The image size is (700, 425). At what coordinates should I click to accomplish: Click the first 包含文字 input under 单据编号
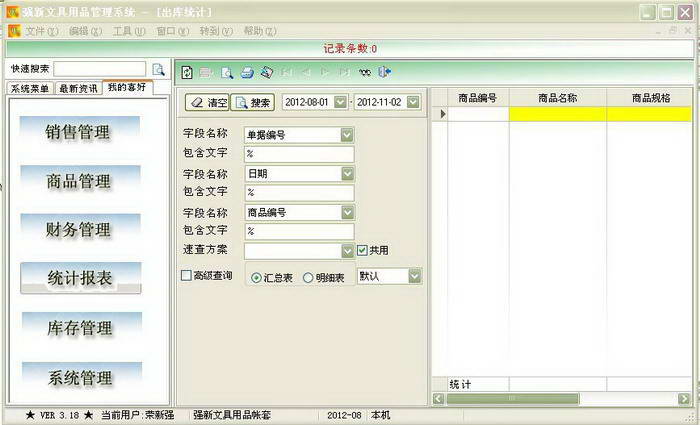click(x=299, y=154)
